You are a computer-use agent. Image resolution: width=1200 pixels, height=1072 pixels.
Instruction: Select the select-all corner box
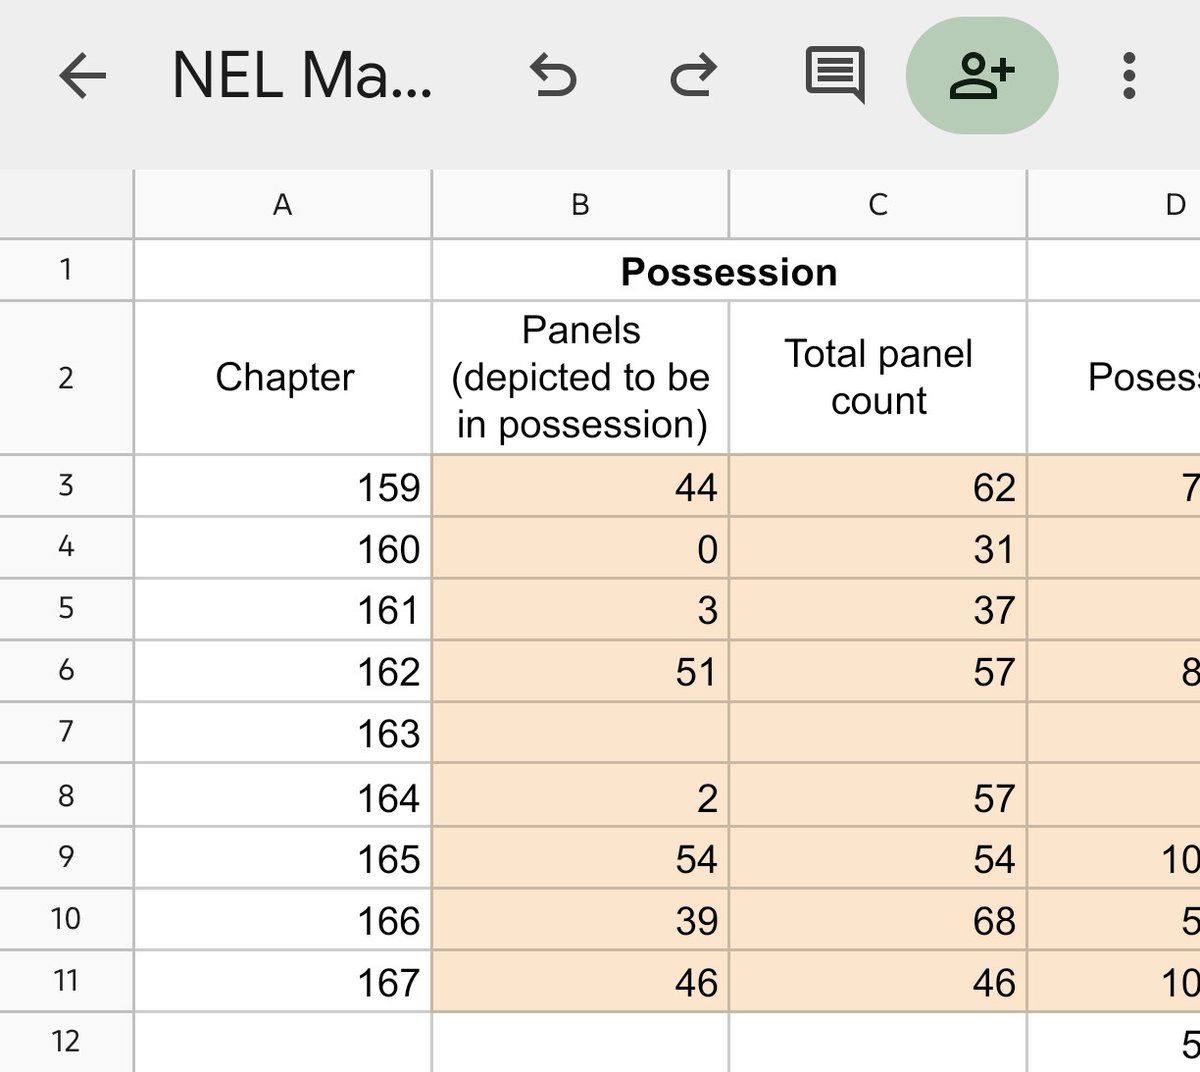click(x=66, y=205)
